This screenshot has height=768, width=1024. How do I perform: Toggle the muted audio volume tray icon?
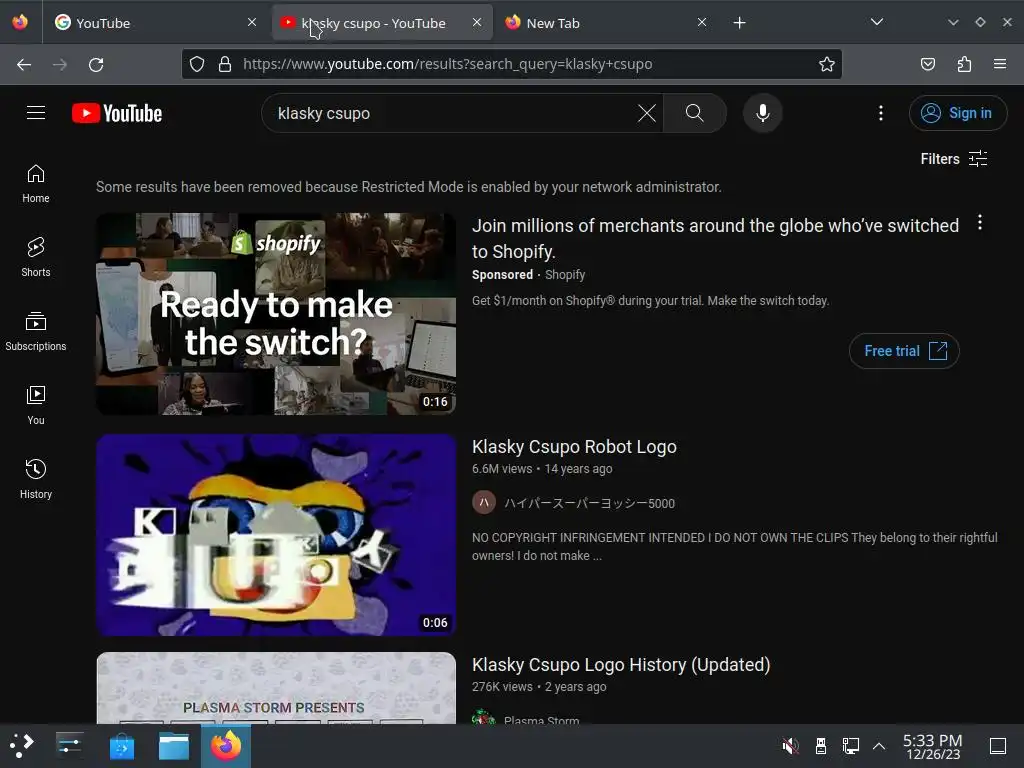pos(790,745)
